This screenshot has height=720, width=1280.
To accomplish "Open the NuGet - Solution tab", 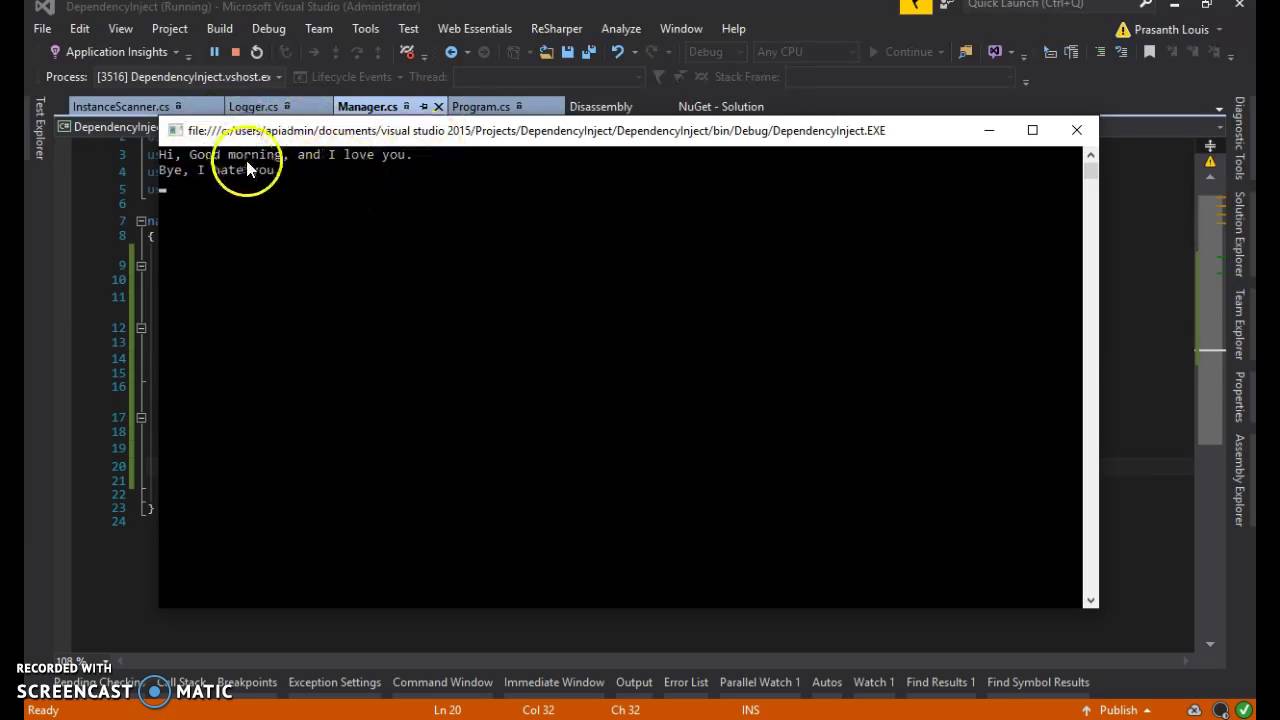I will click(x=721, y=106).
